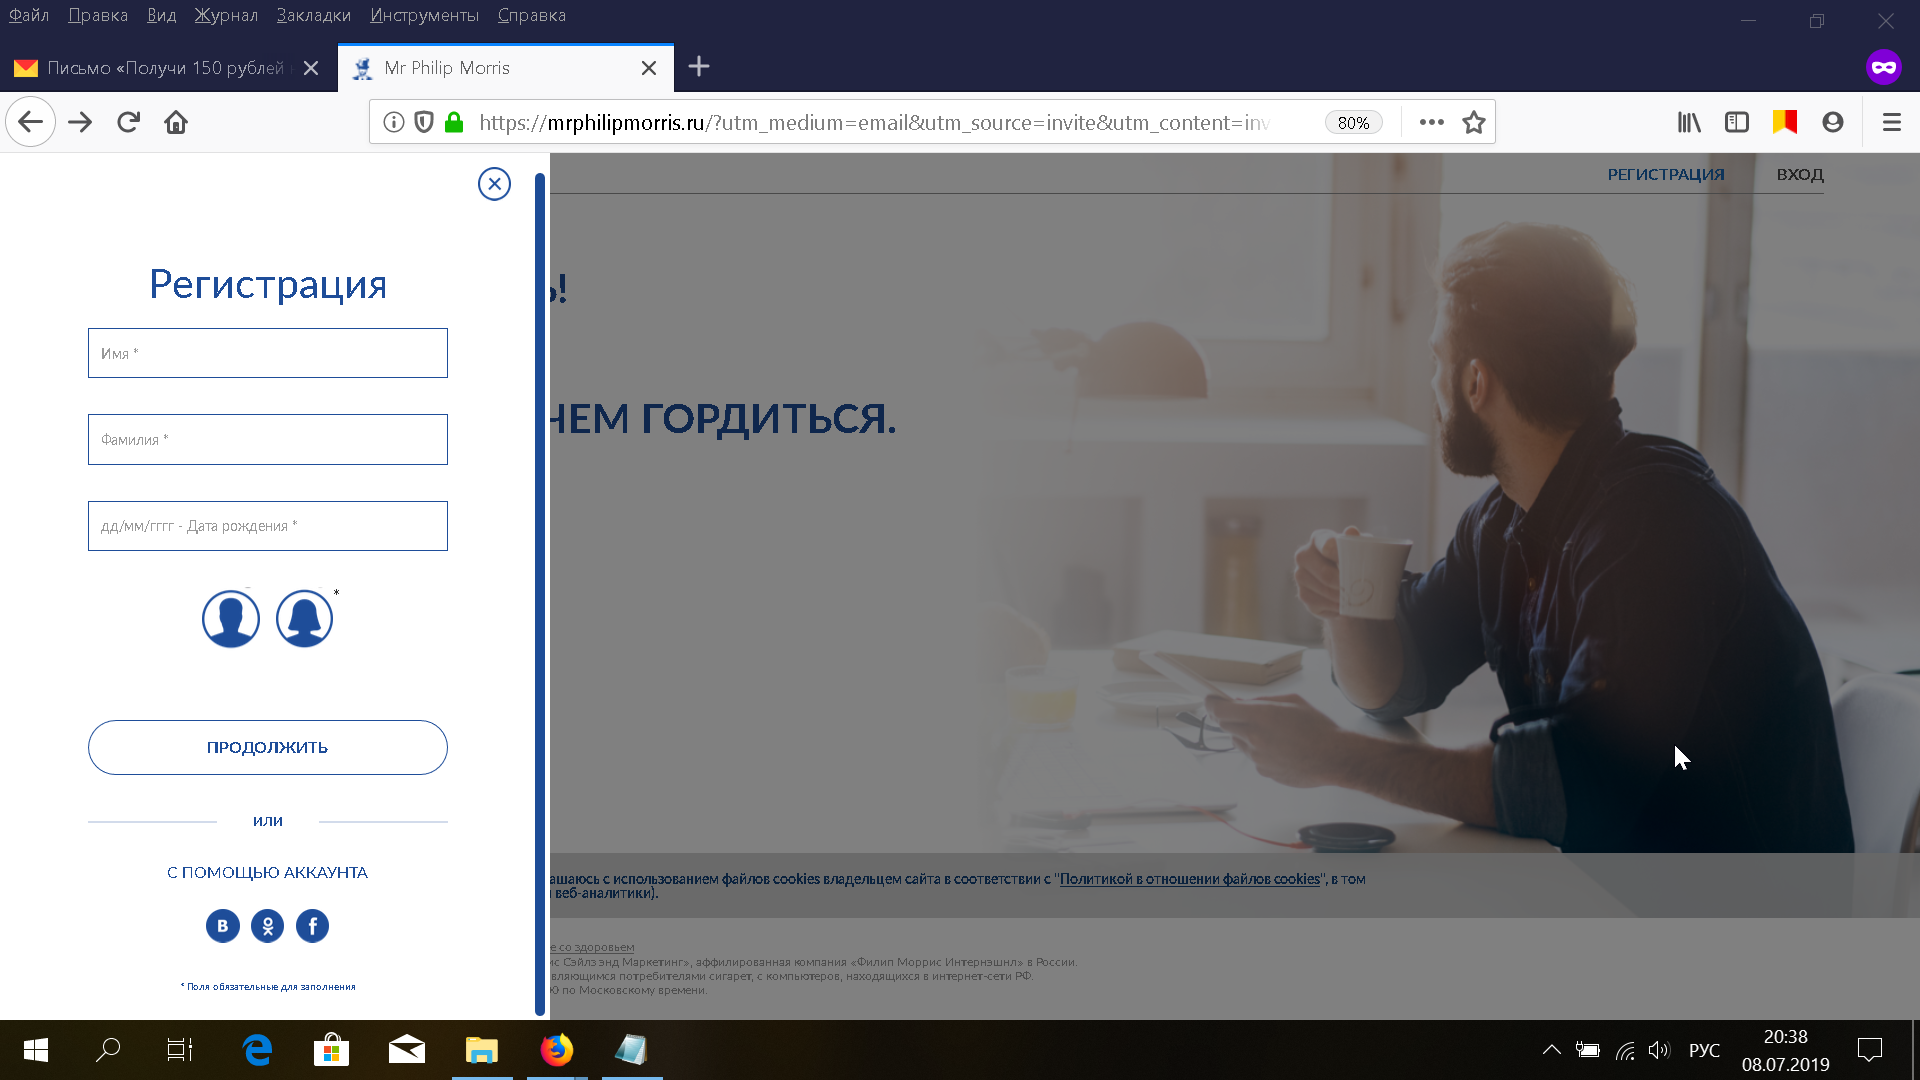The image size is (1920, 1080).
Task: Click the Фамилия input field
Action: click(268, 439)
